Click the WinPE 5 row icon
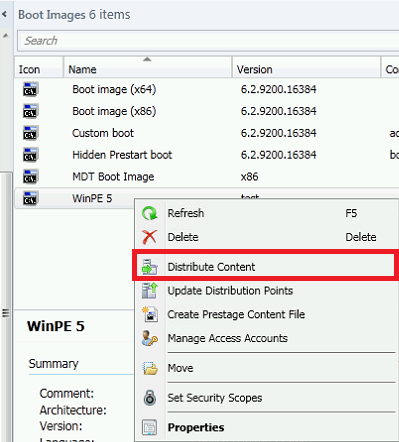This screenshot has width=399, height=442. point(30,198)
